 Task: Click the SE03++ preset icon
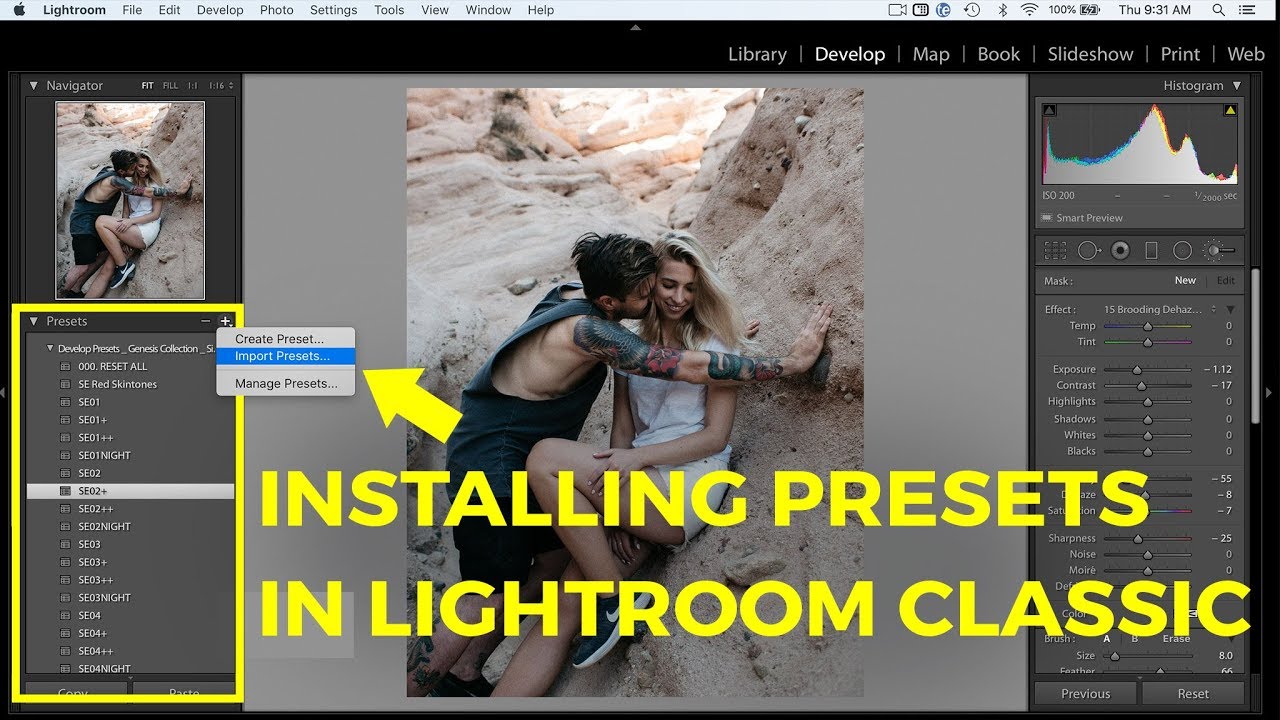tap(66, 580)
